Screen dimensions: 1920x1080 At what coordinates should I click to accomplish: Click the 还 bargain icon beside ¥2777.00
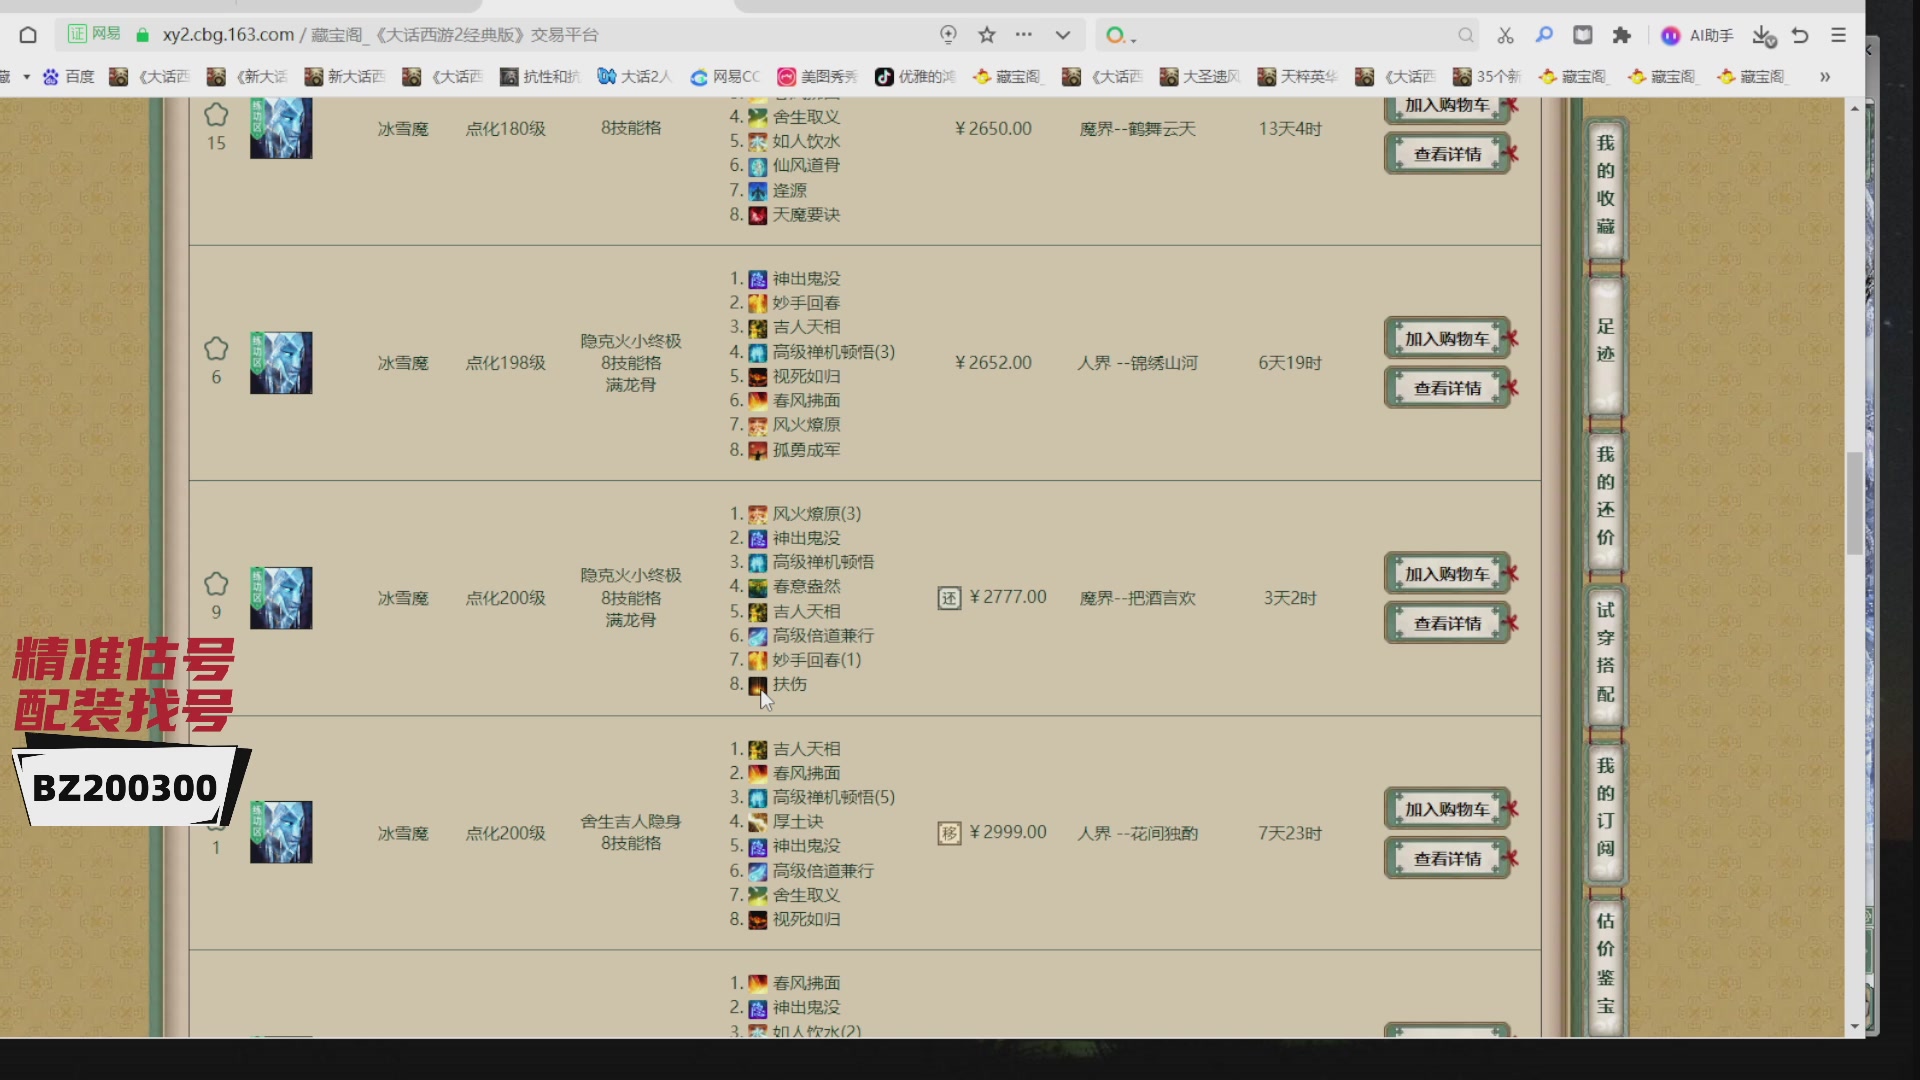point(949,598)
